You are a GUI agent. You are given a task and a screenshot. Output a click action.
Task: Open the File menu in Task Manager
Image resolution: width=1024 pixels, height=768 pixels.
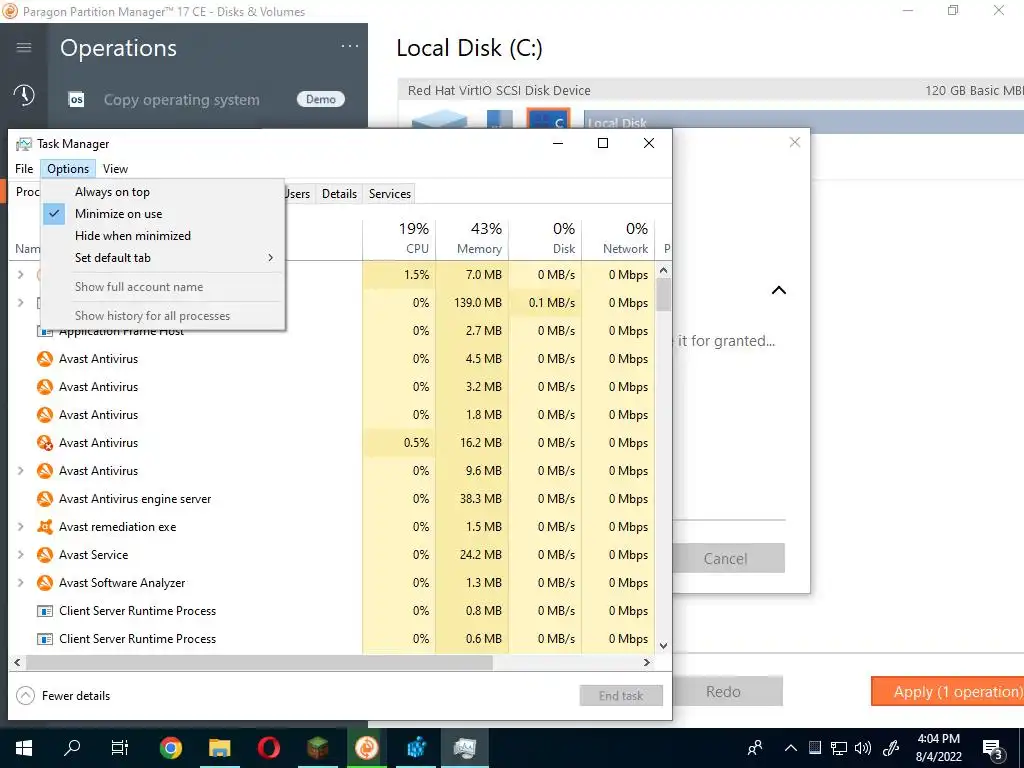(24, 168)
